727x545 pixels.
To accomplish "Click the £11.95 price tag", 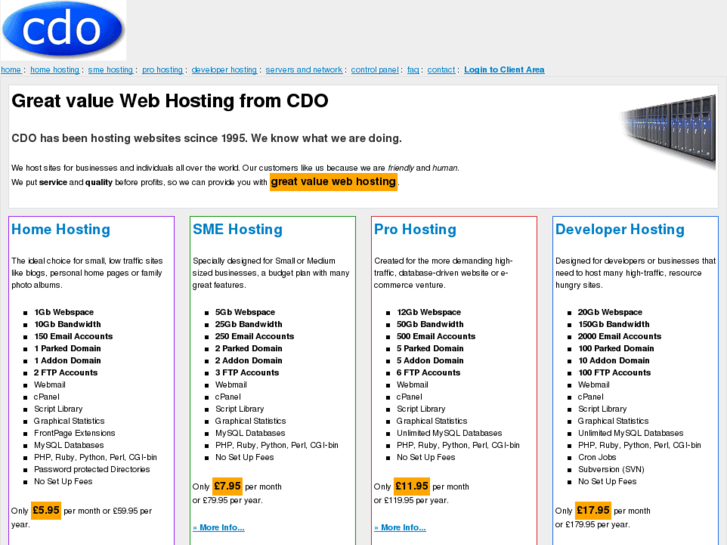I will pos(412,486).
